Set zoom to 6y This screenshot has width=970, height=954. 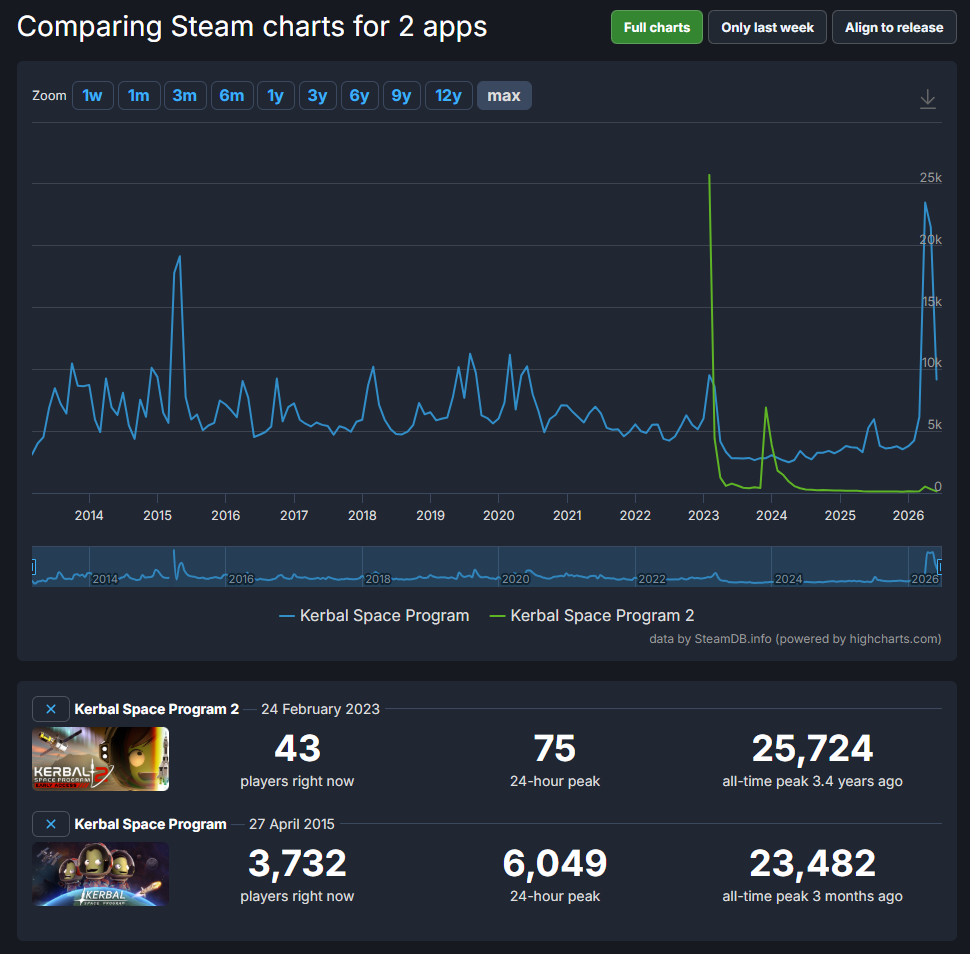point(359,95)
